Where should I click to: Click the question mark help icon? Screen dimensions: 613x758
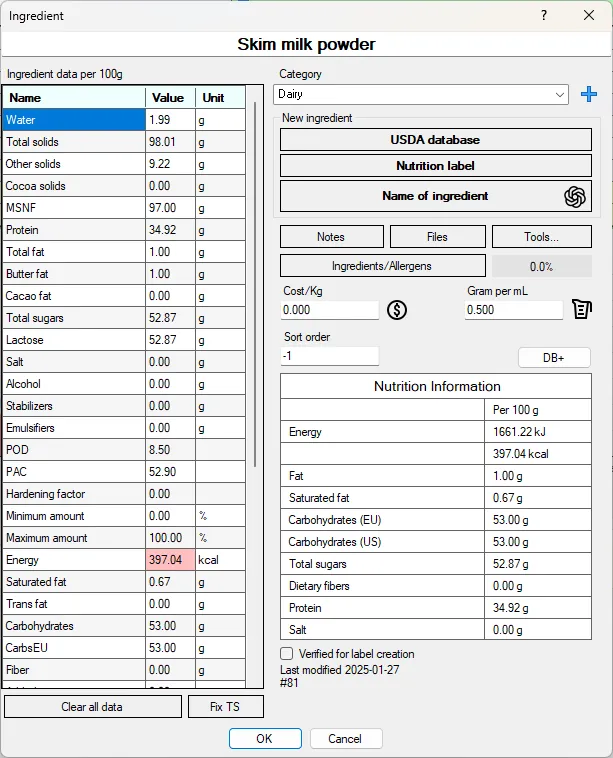click(x=544, y=15)
